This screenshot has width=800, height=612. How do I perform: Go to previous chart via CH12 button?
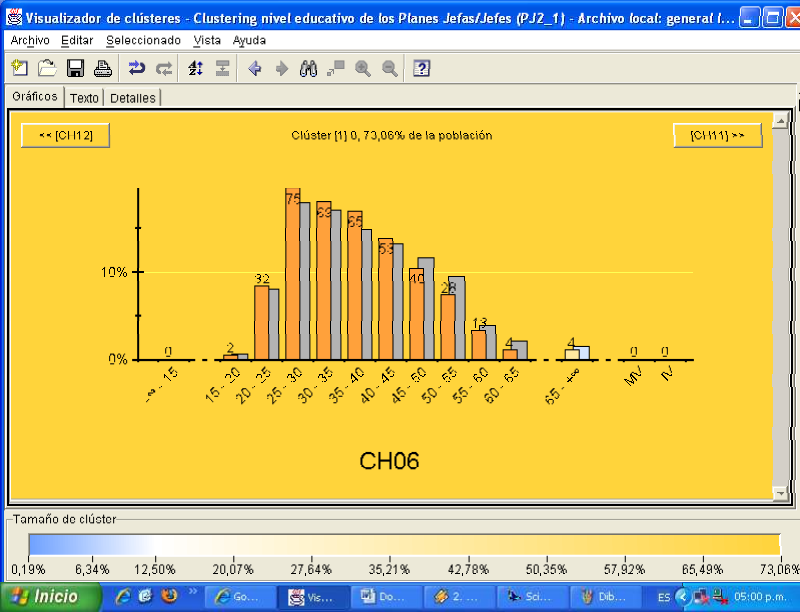[65, 135]
